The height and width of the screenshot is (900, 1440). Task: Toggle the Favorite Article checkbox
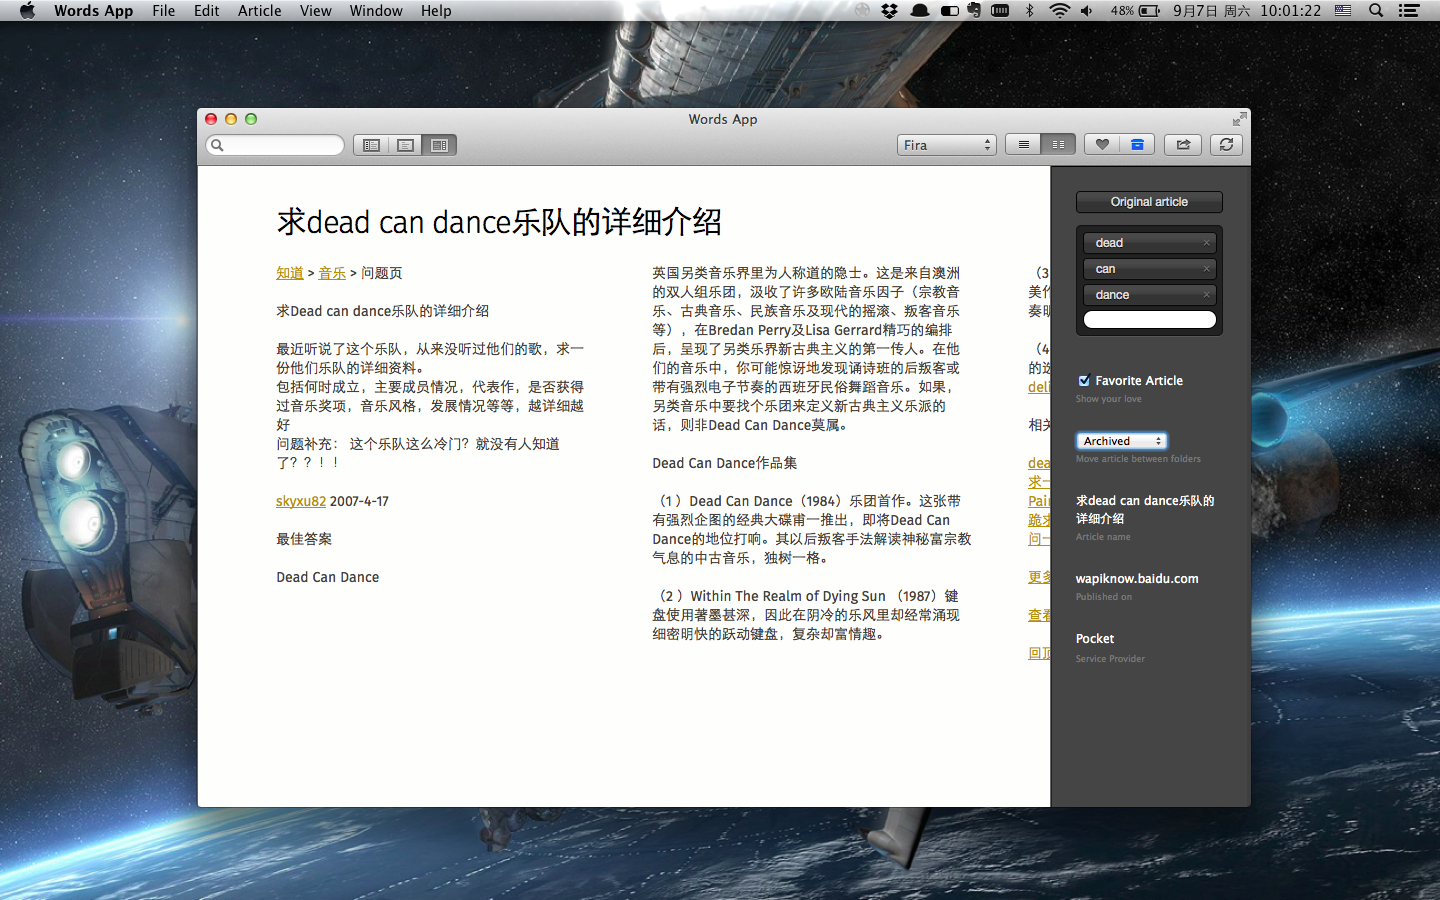point(1084,381)
